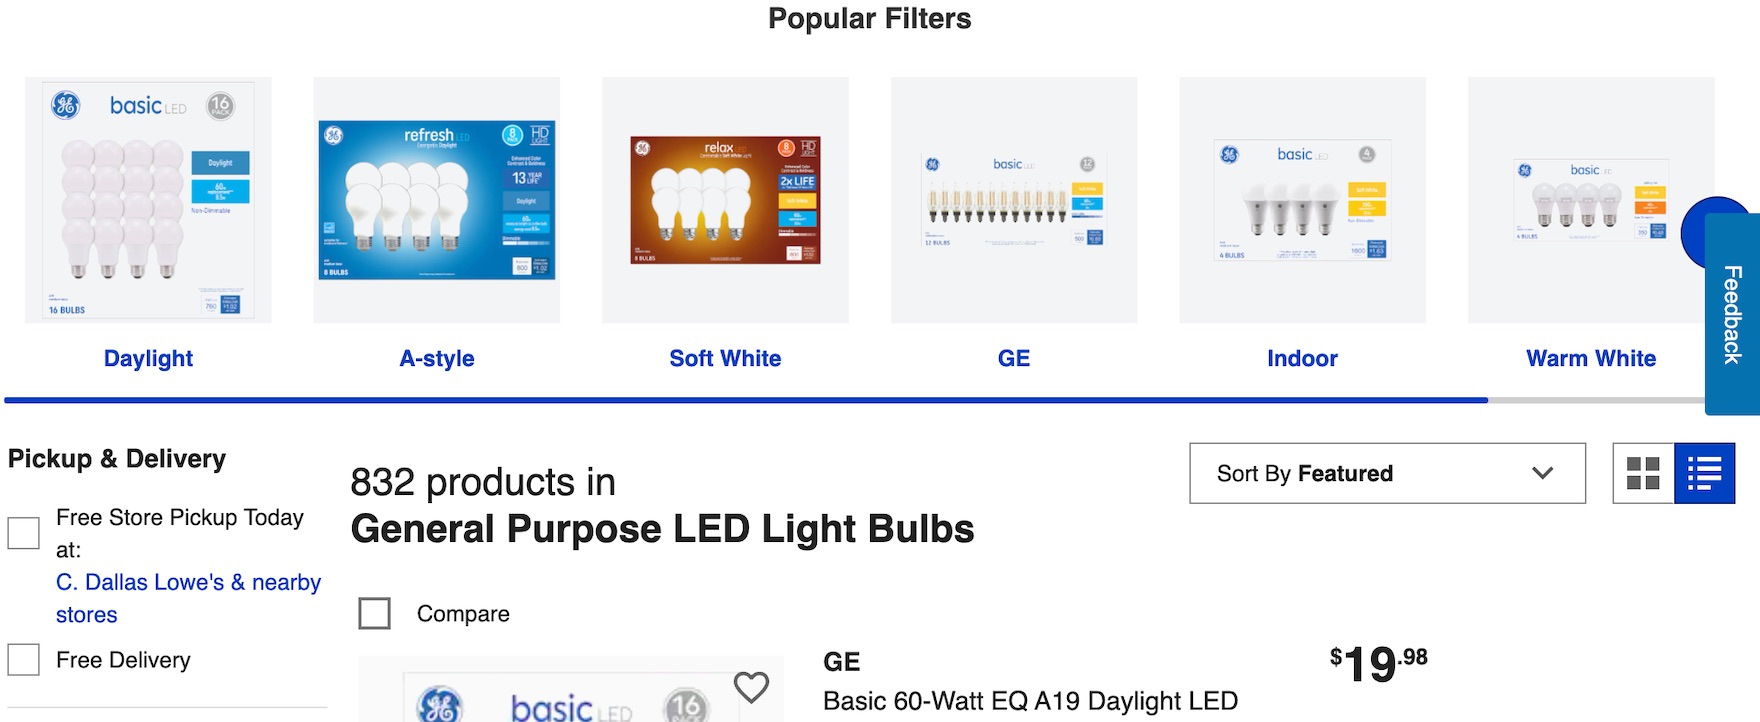Open the Basic 60-Watt EQ A19 product title
1760x722 pixels.
[1030, 701]
